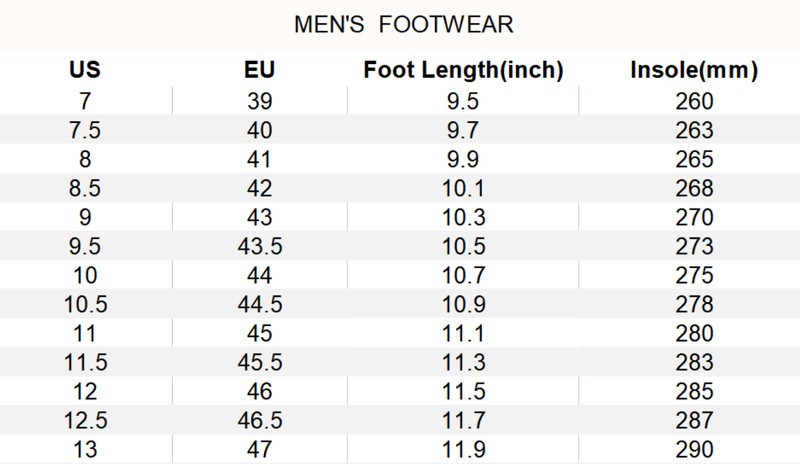Click the Insole(mm) column header
This screenshot has height=464, width=800.
click(694, 72)
